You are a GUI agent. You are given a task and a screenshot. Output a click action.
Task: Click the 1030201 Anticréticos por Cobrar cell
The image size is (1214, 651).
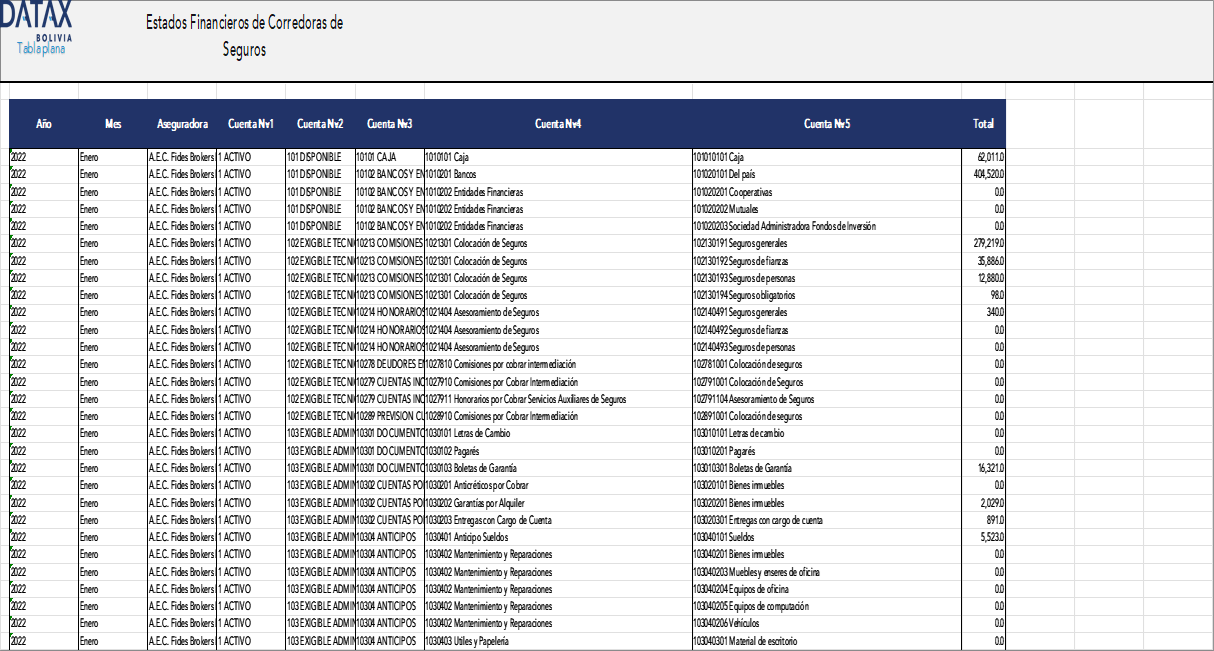[x=558, y=485]
